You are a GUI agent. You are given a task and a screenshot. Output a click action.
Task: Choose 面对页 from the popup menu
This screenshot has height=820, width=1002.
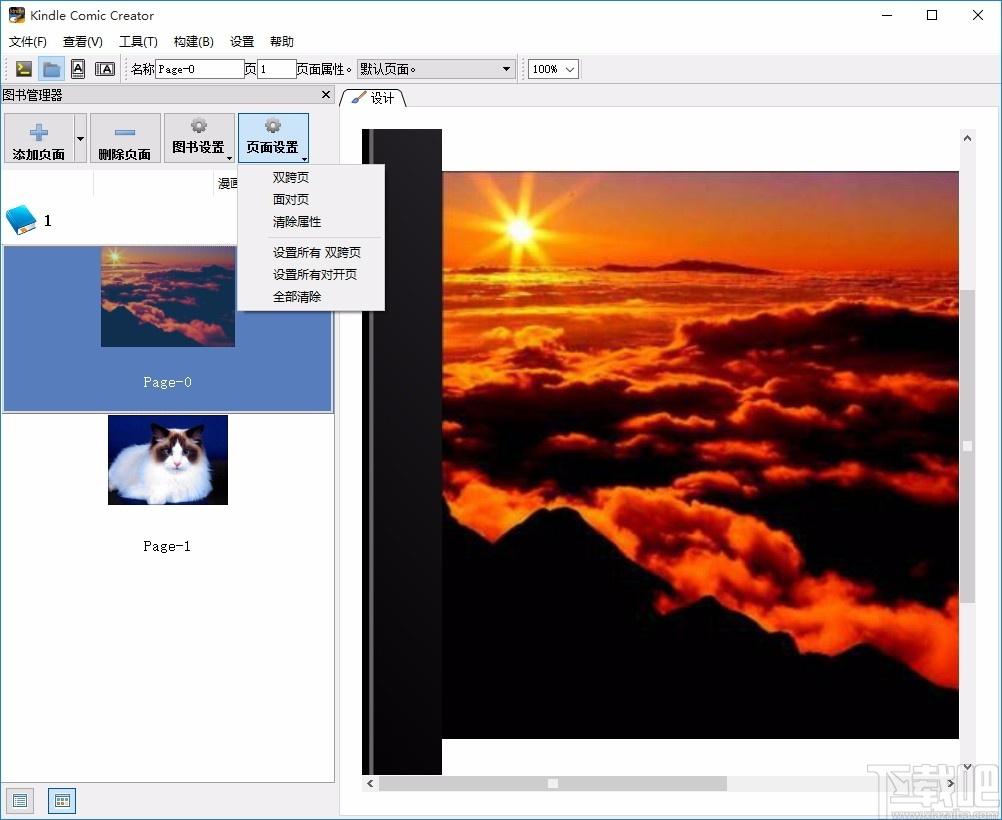(311, 199)
